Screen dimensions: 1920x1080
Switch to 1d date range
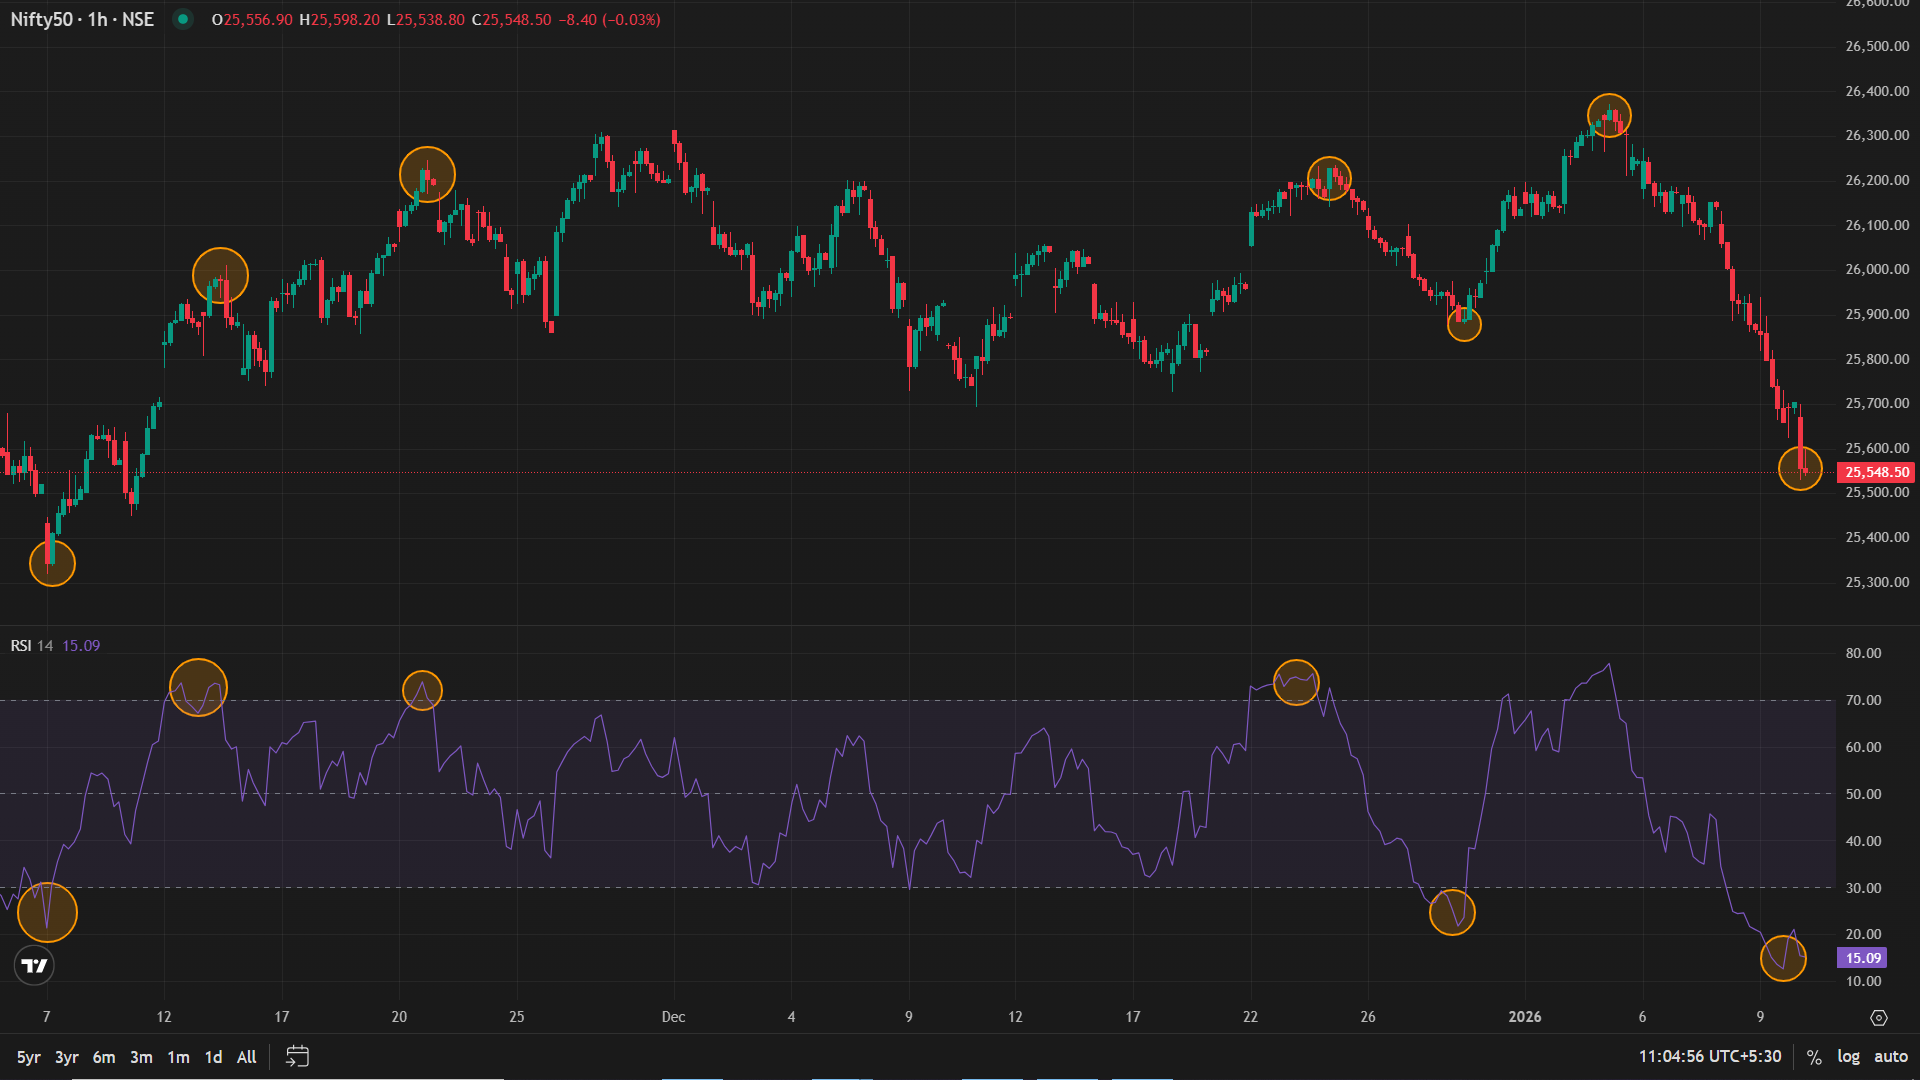click(x=213, y=1056)
